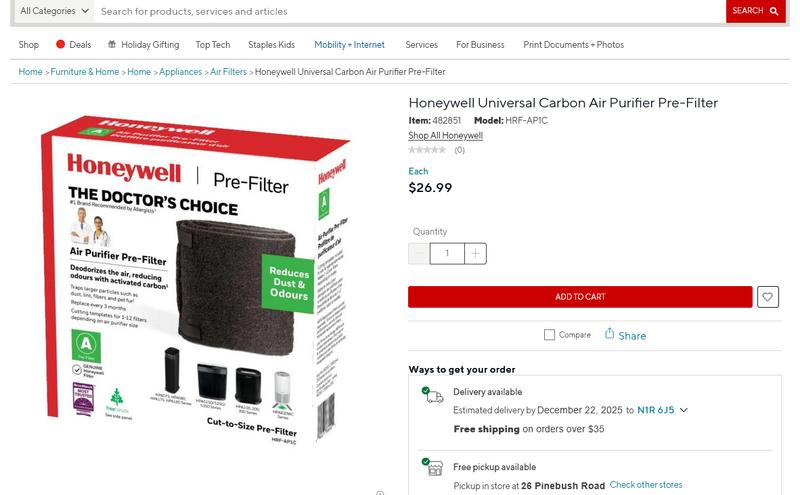The height and width of the screenshot is (495, 800).
Task: Click the search products input field
Action: tap(410, 11)
